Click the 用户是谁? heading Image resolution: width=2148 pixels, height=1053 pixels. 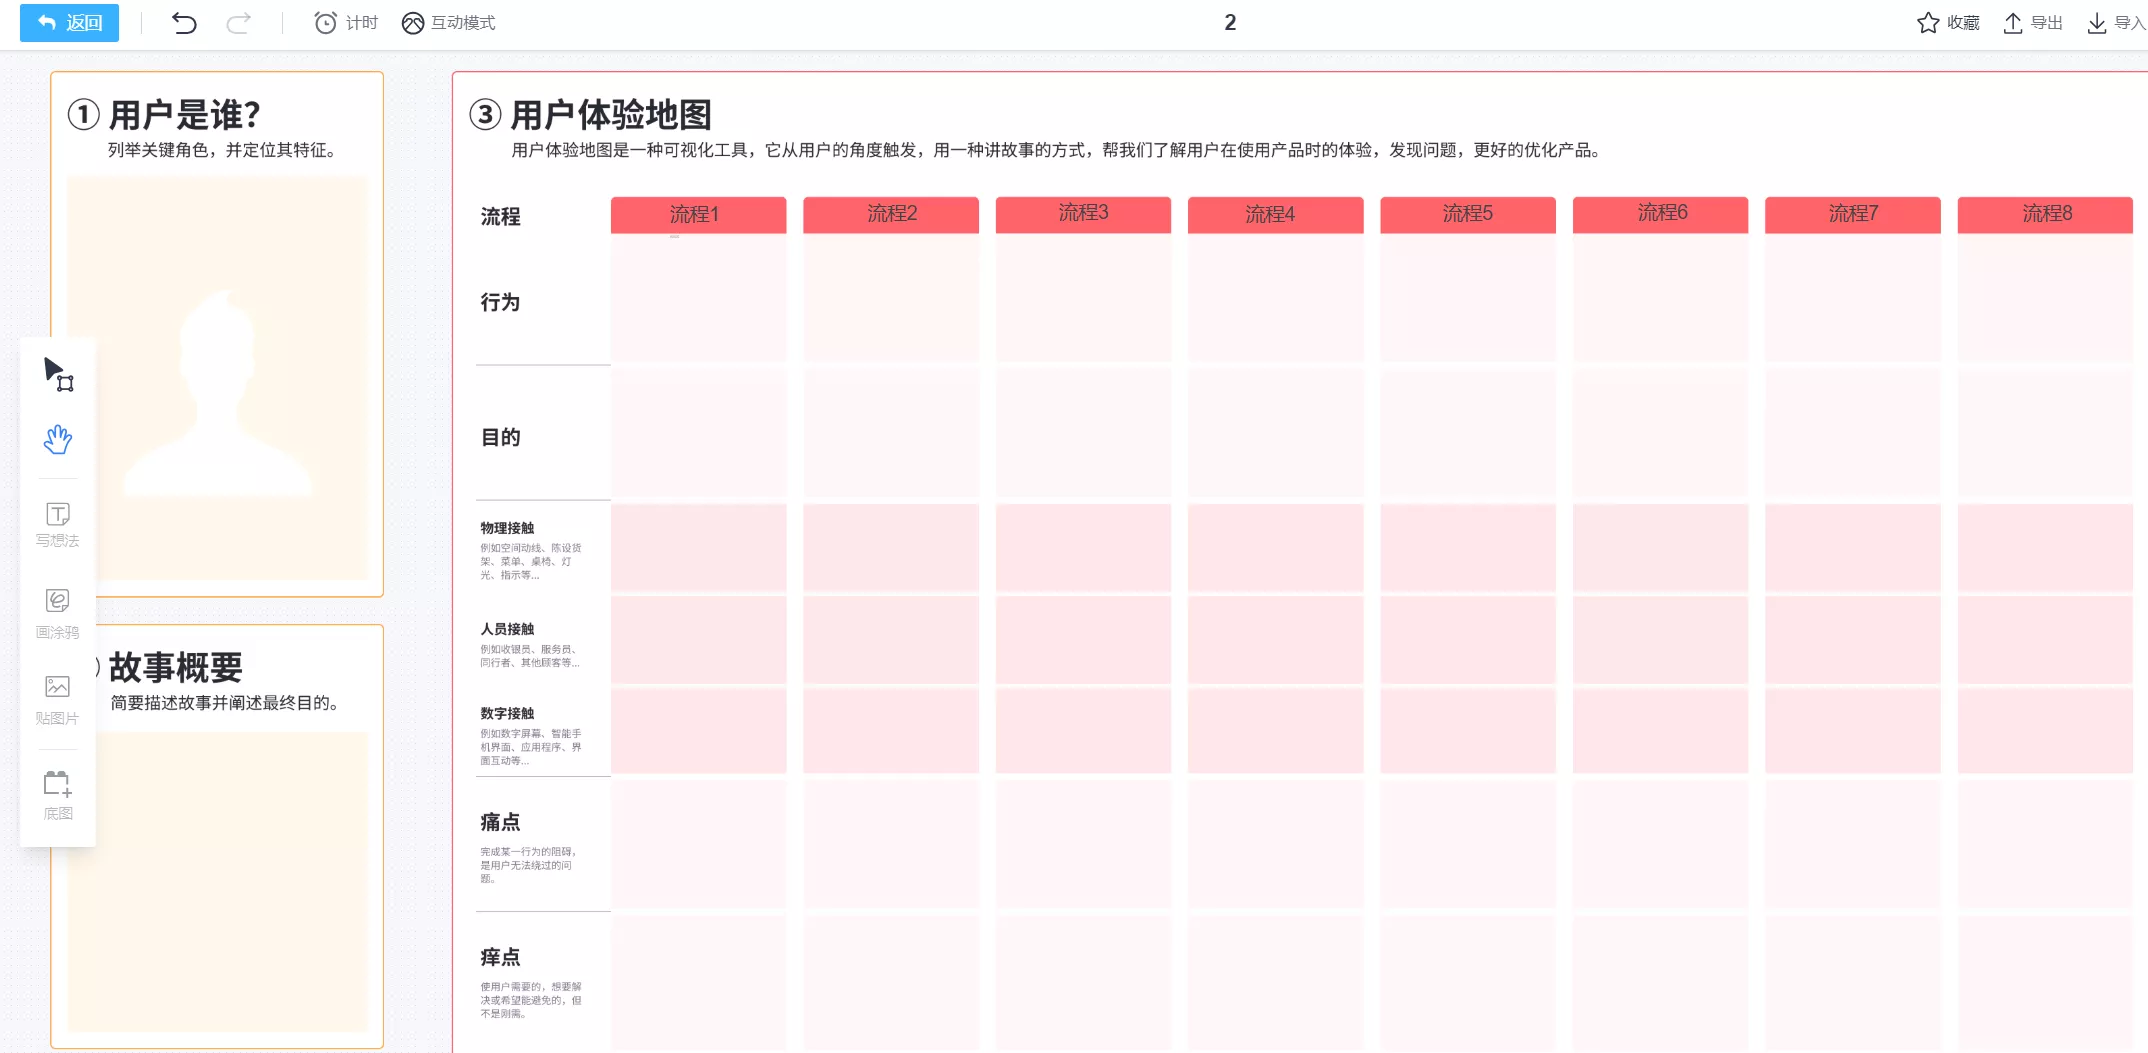(x=185, y=115)
